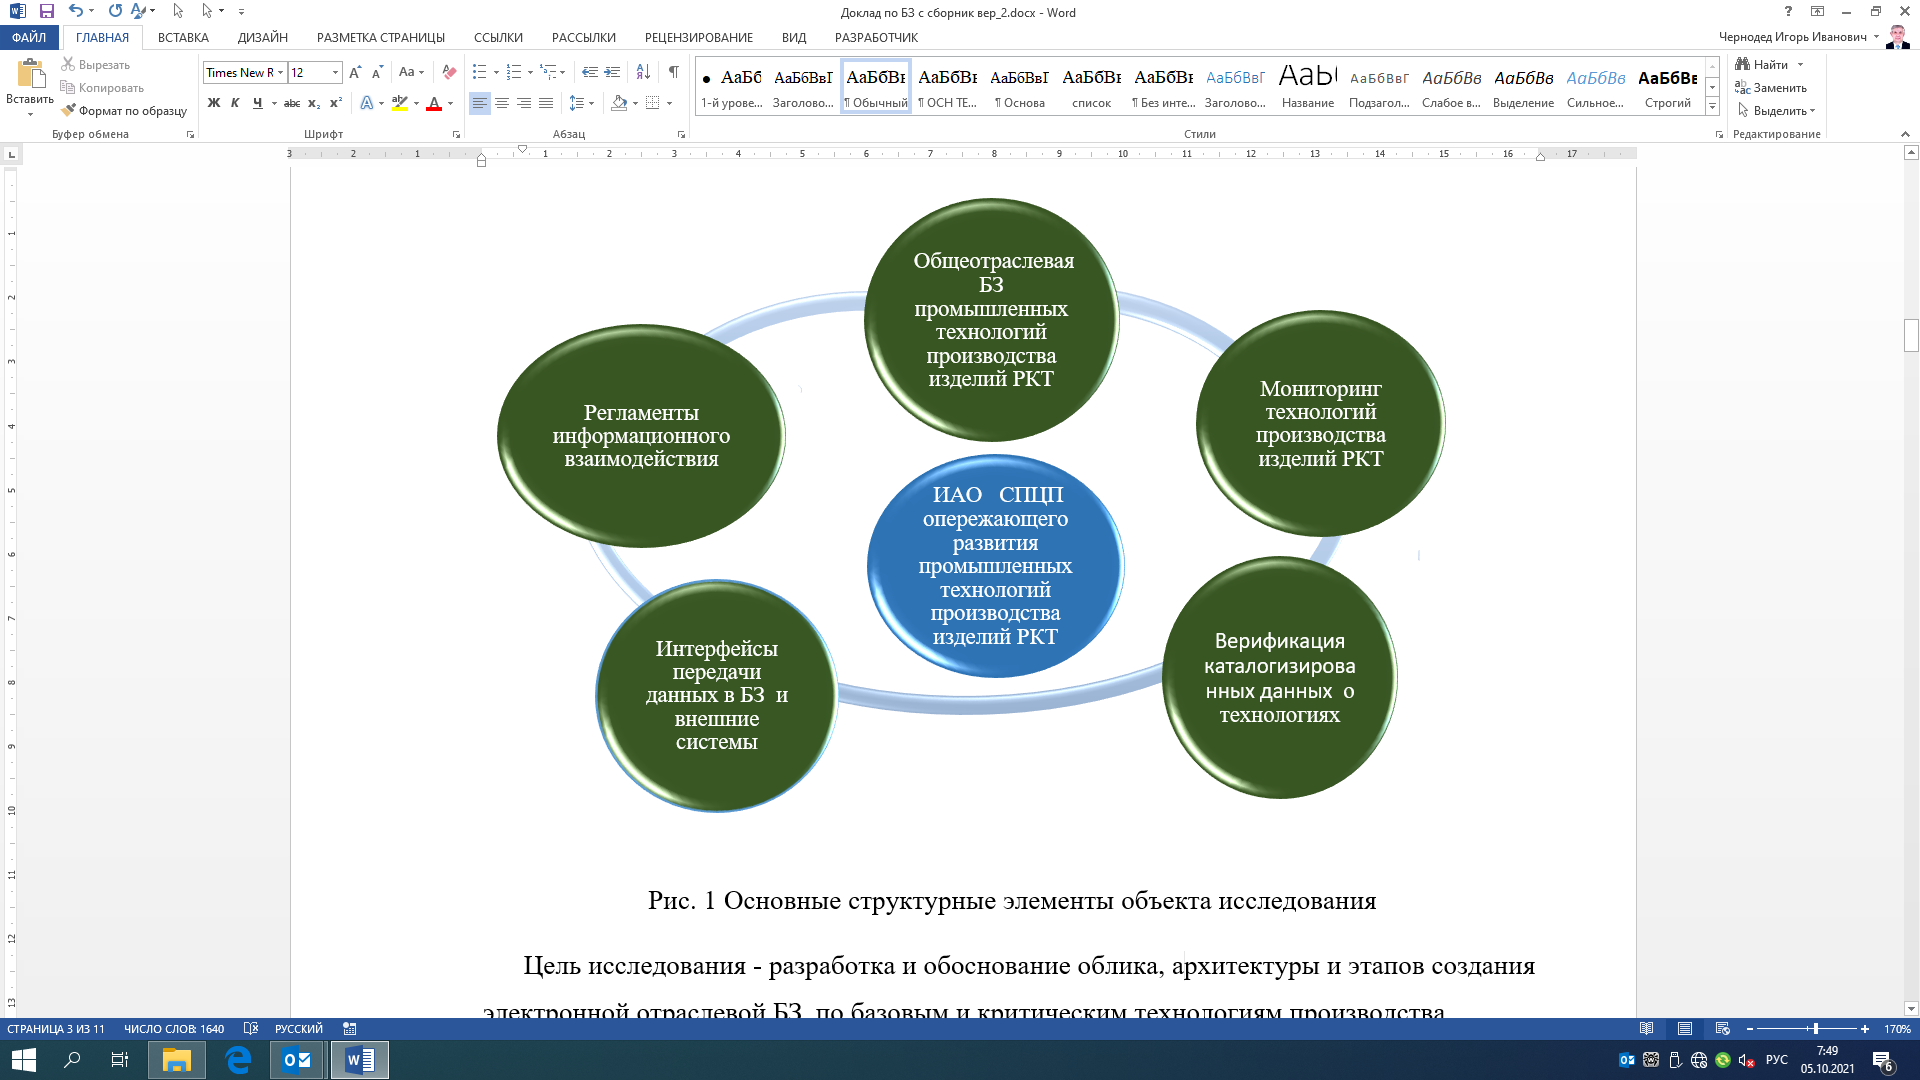The height and width of the screenshot is (1080, 1920).
Task: Start a bulleted list
Action: tap(480, 73)
